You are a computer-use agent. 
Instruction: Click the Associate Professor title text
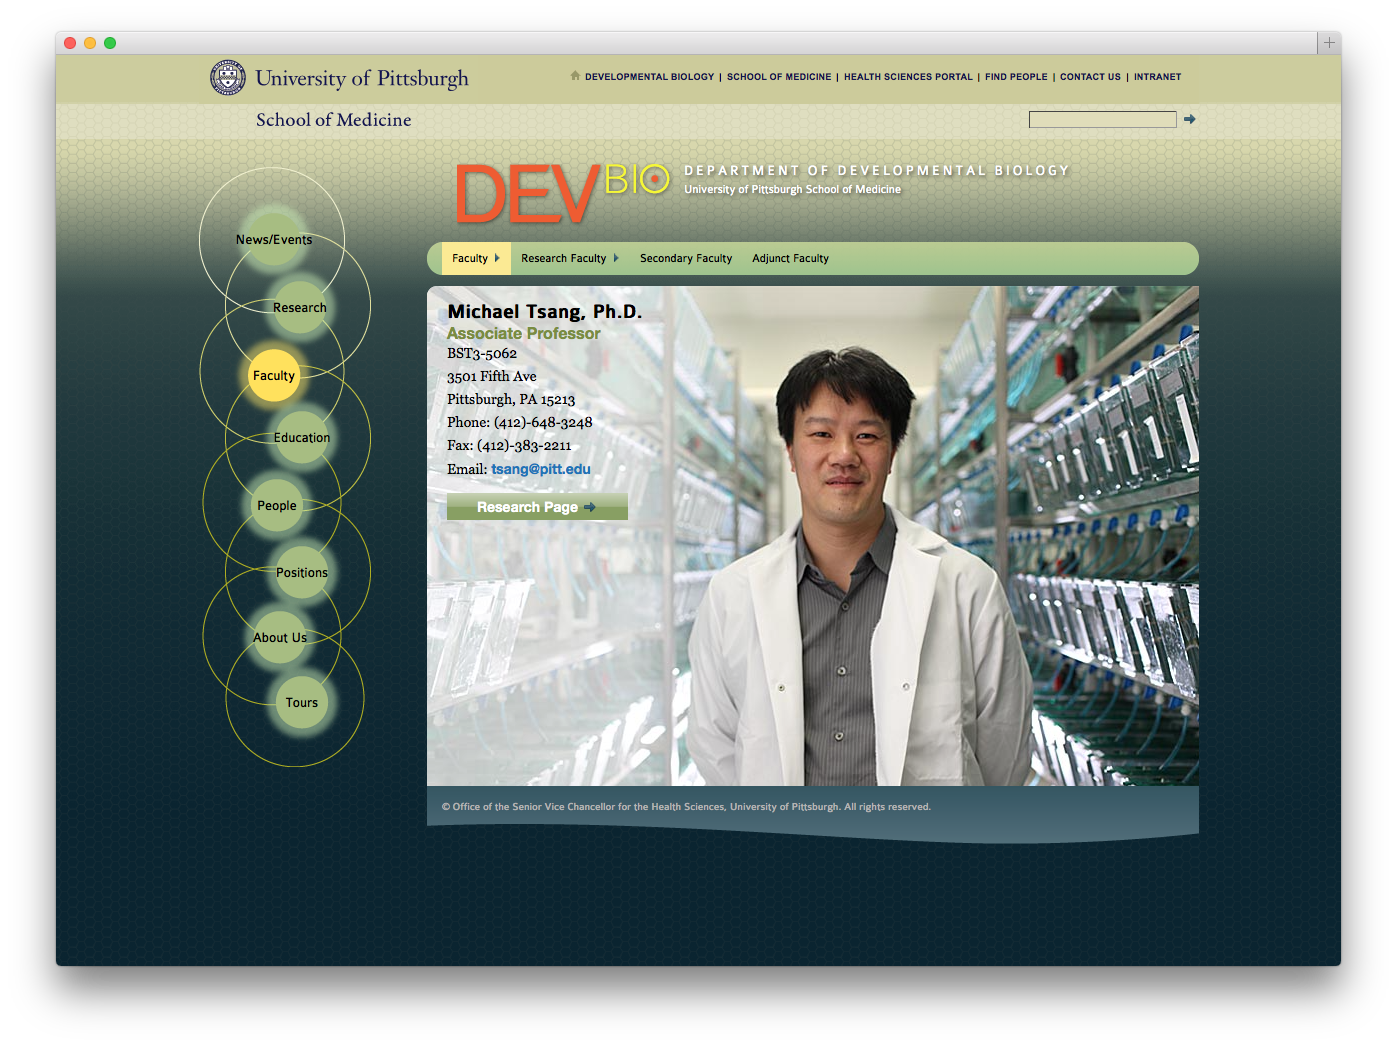pyautogui.click(x=524, y=333)
